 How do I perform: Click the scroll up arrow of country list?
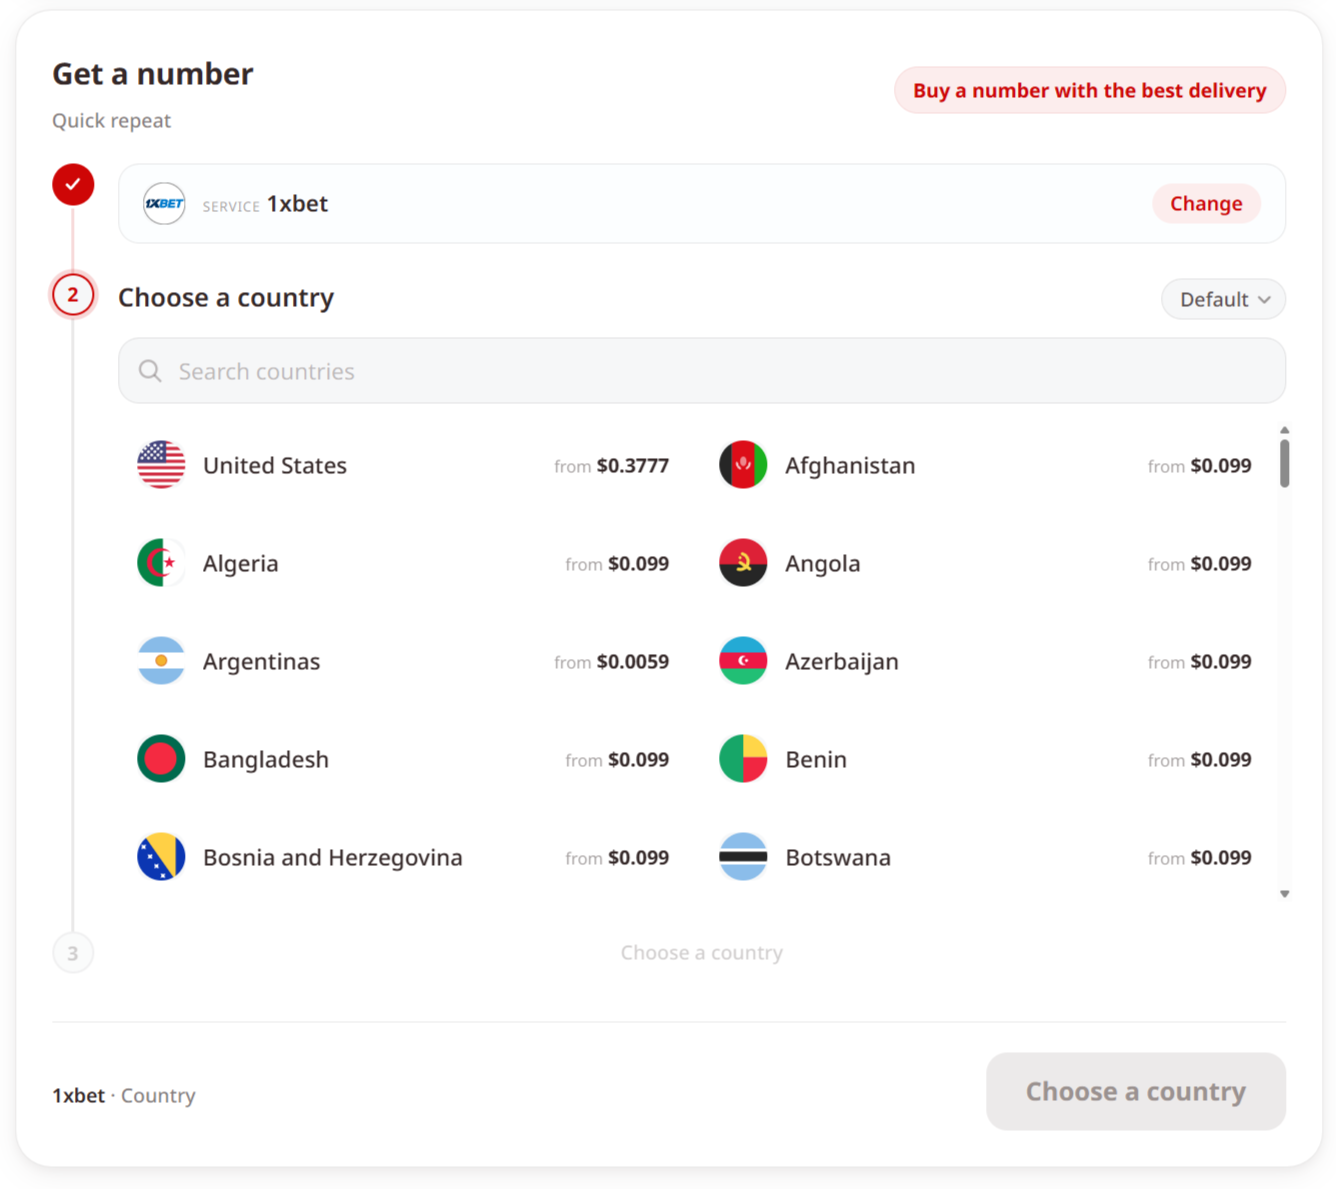(x=1285, y=430)
